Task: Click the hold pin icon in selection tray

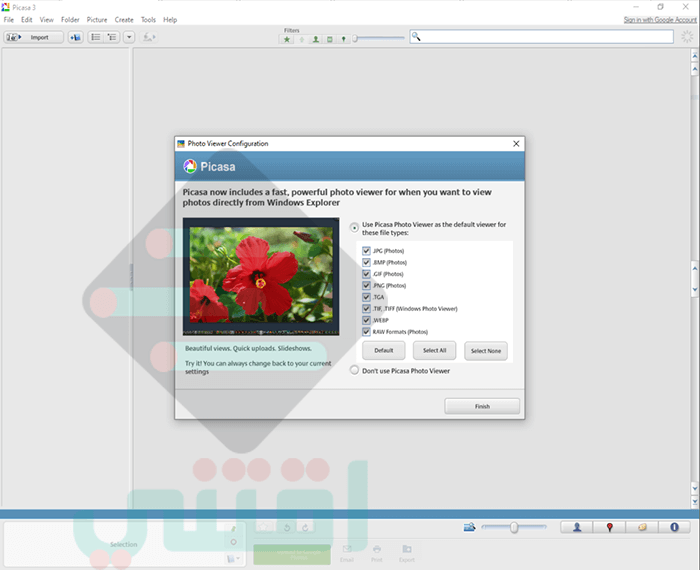Action: pyautogui.click(x=233, y=529)
